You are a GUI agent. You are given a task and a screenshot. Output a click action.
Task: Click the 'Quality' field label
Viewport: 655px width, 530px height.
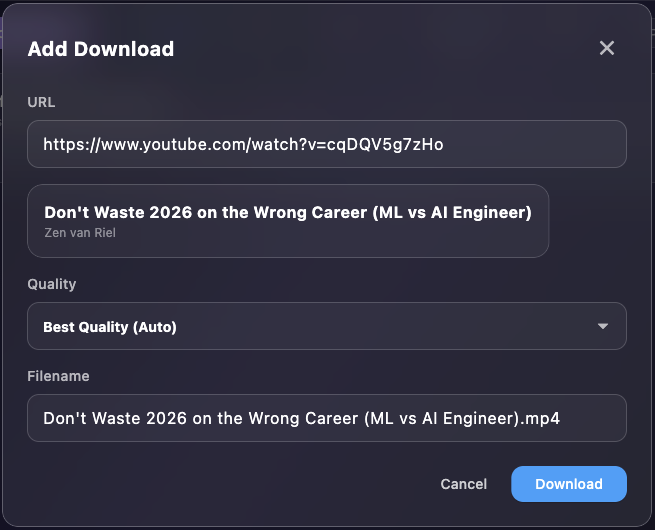coord(52,284)
